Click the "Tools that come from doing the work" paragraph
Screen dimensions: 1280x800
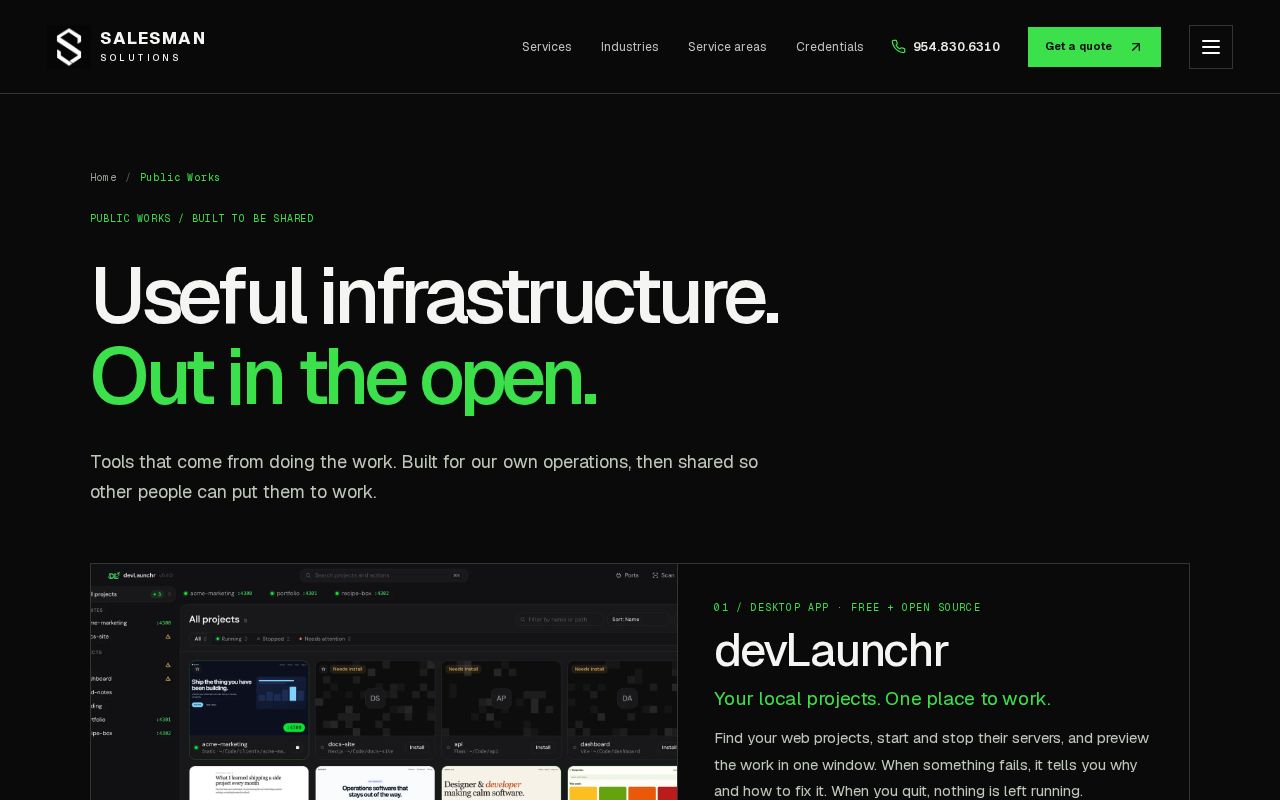[x=424, y=477]
